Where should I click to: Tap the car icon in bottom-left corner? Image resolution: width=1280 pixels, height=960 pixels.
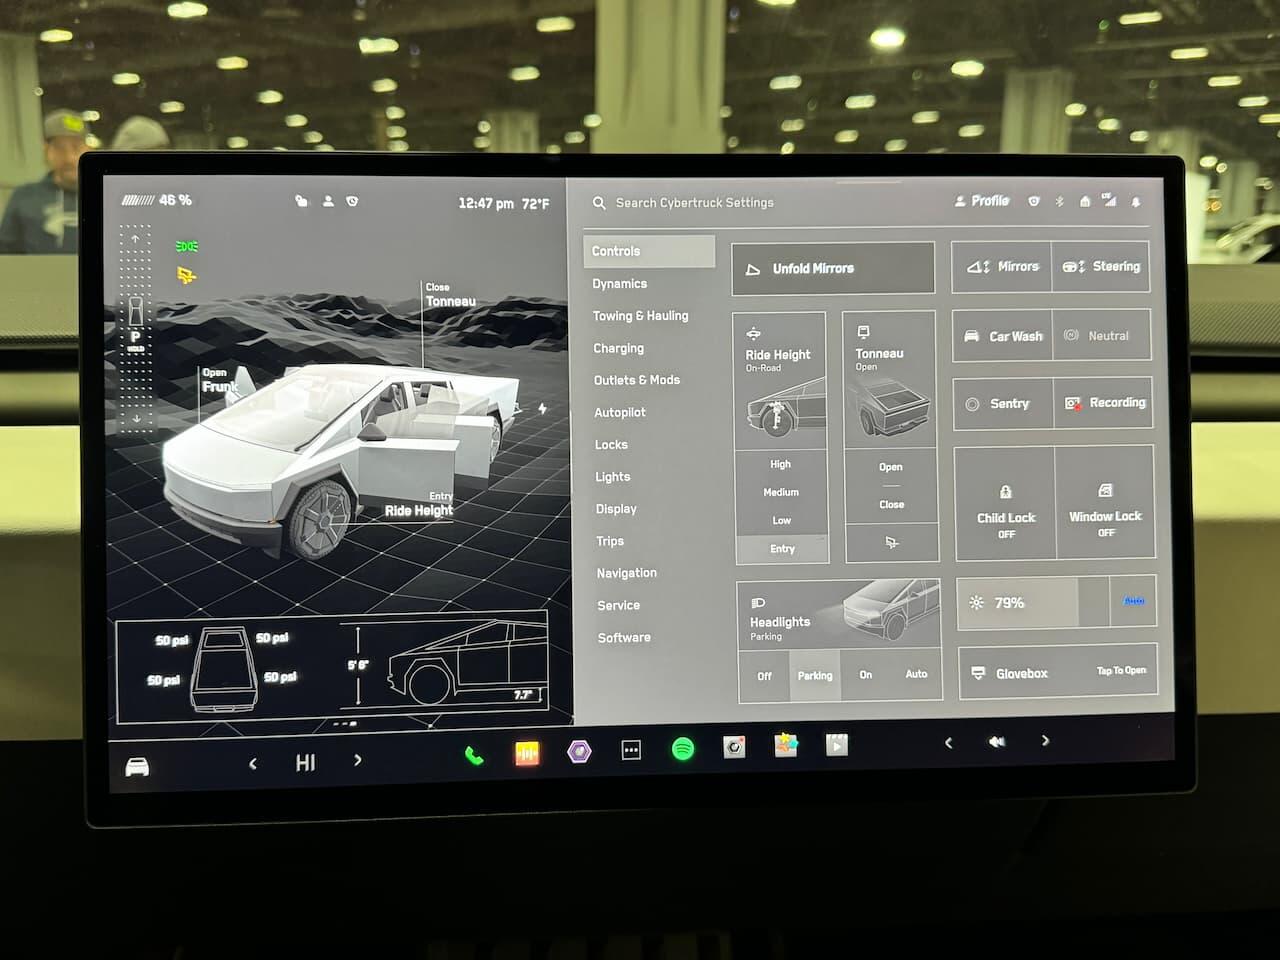[137, 767]
